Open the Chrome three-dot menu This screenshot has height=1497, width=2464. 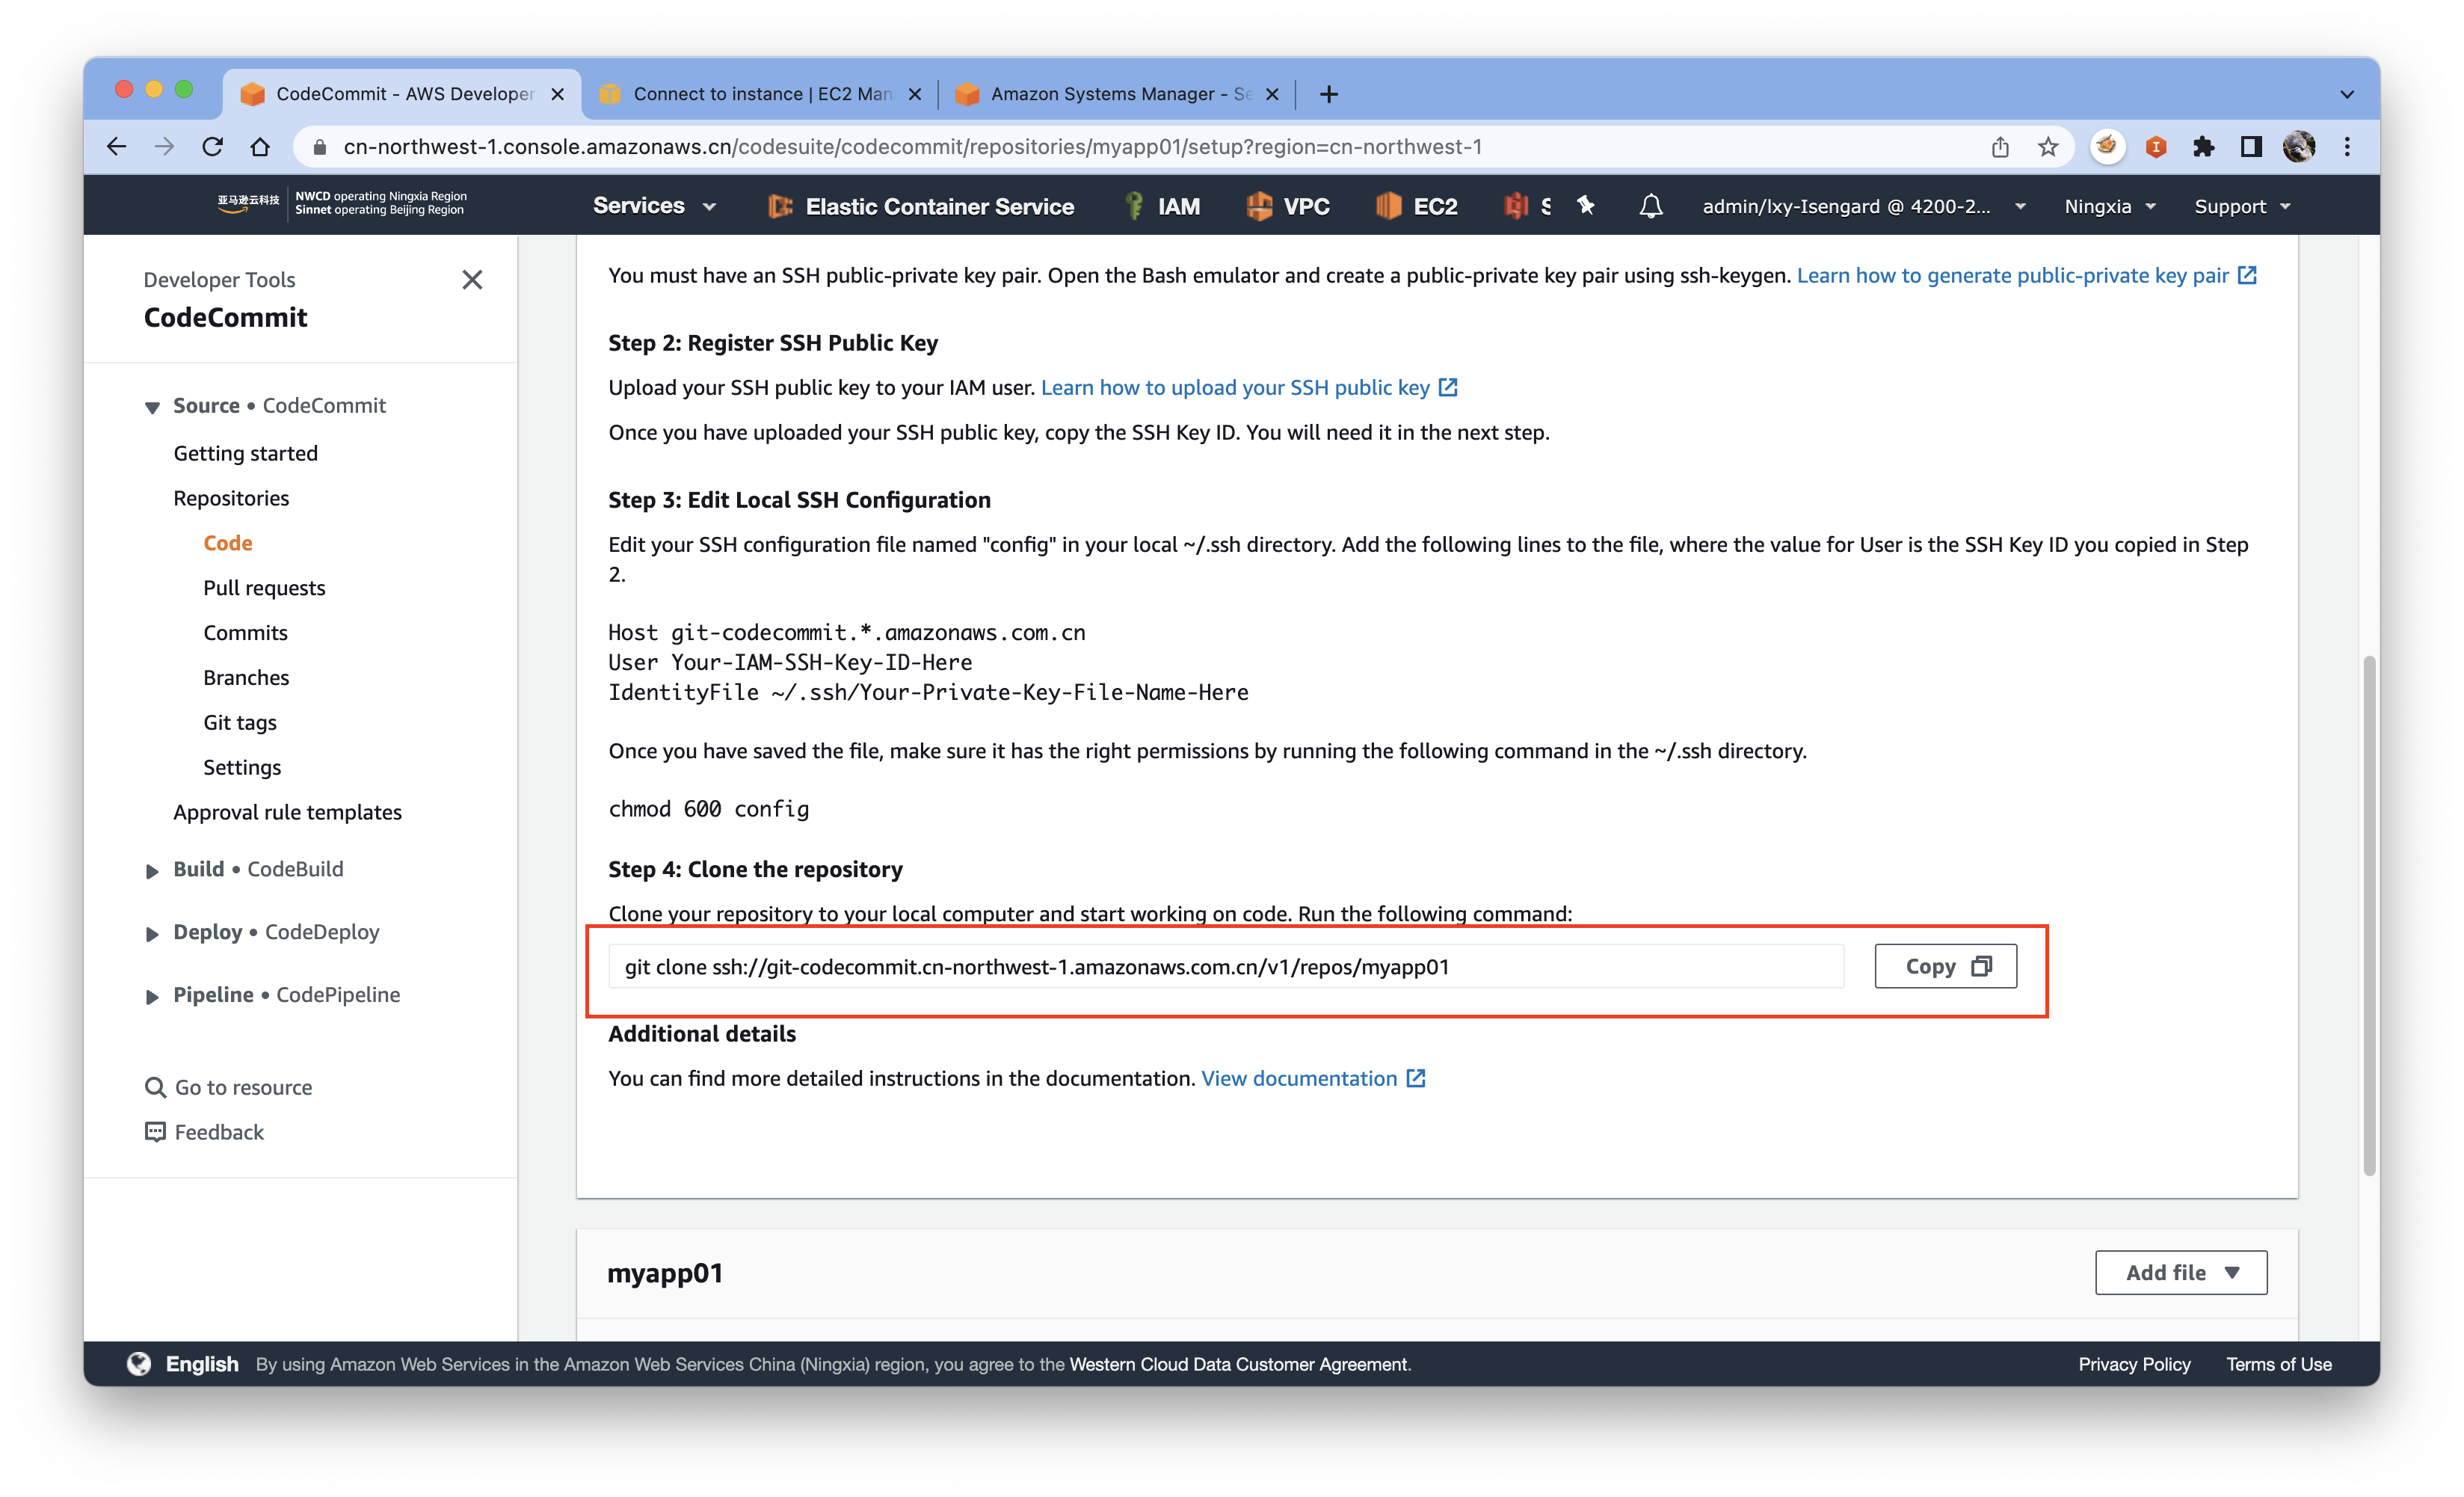2347,147
